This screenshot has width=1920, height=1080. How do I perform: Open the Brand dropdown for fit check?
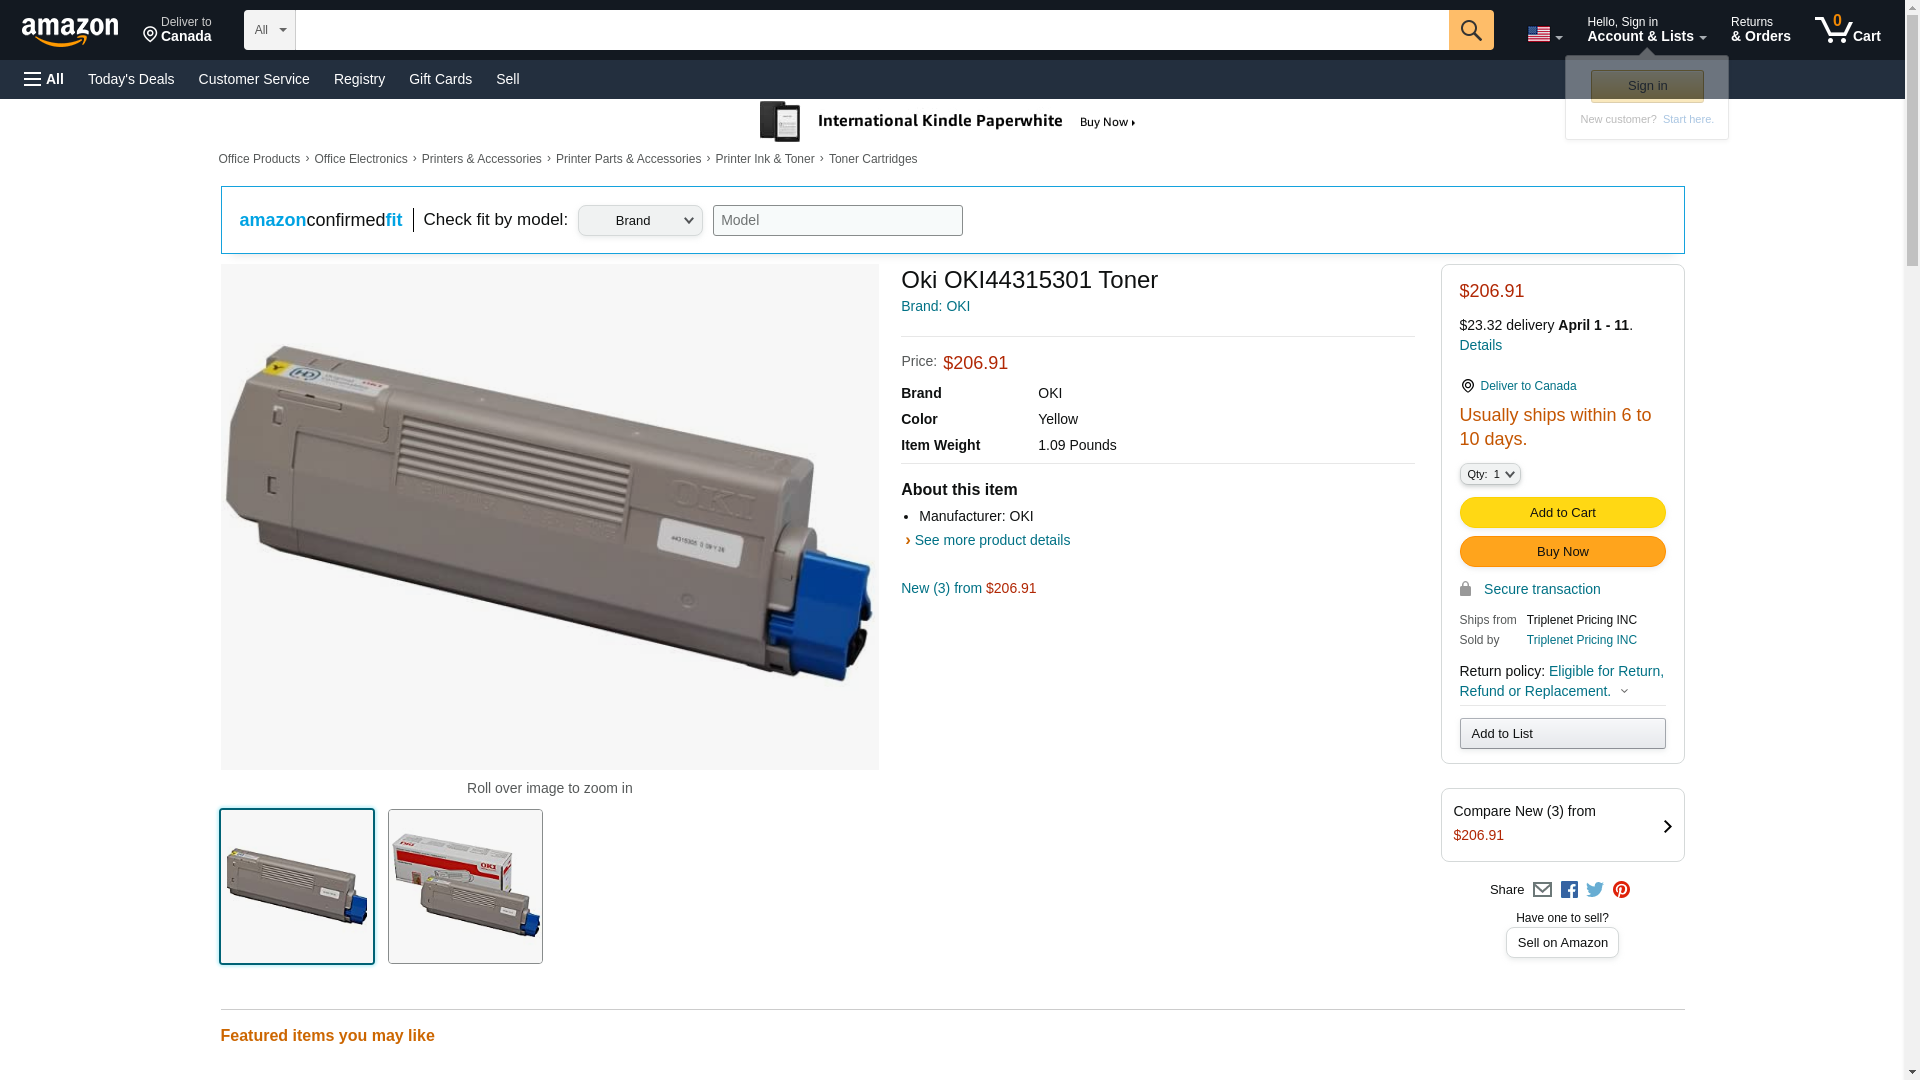(x=640, y=221)
